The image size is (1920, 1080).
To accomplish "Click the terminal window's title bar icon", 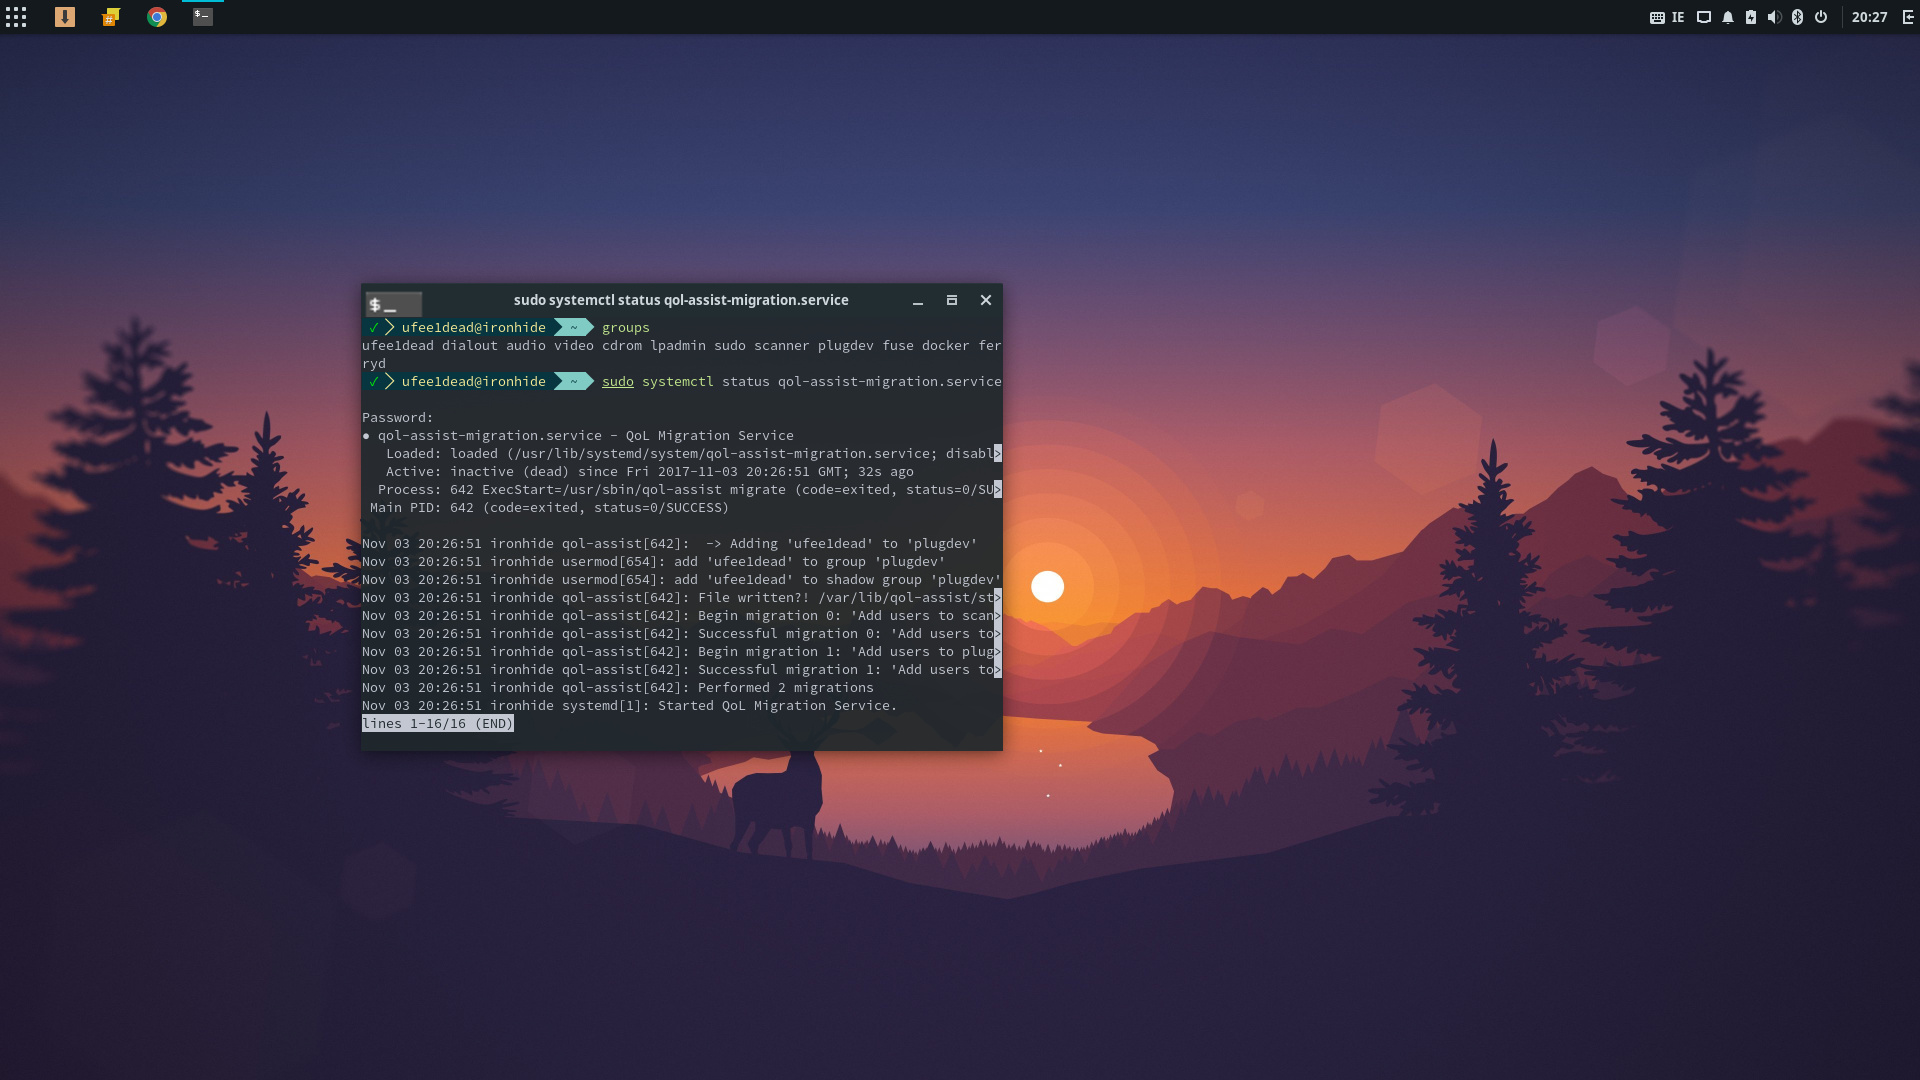I will (x=393, y=303).
